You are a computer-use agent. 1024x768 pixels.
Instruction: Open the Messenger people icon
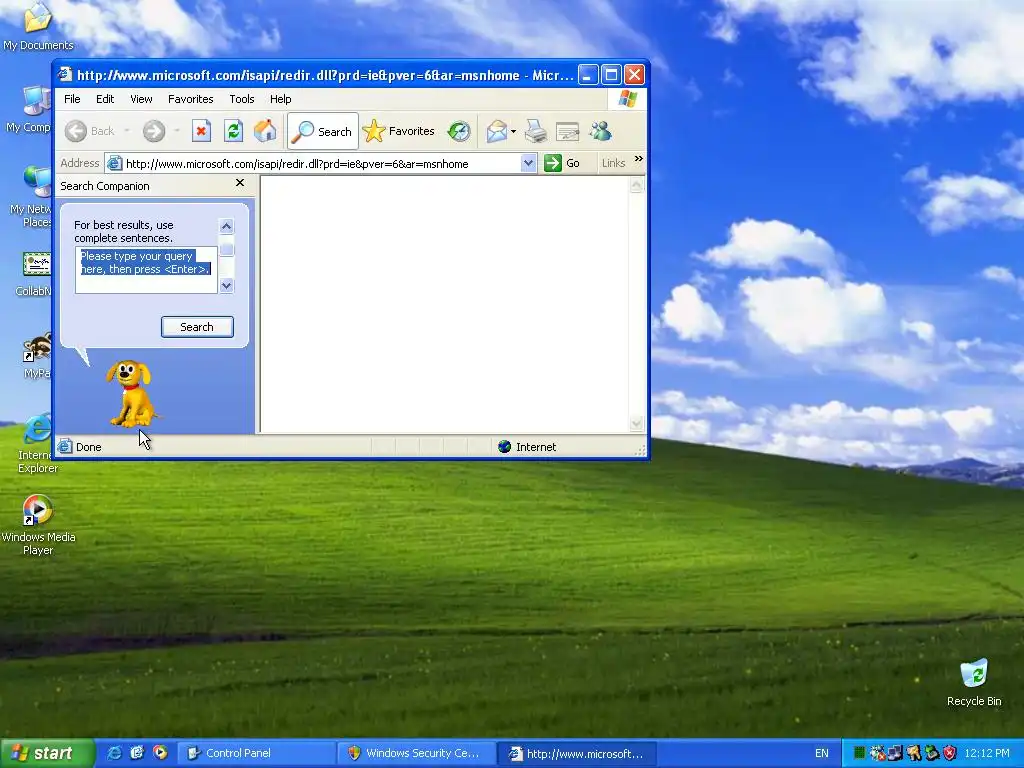click(x=600, y=131)
